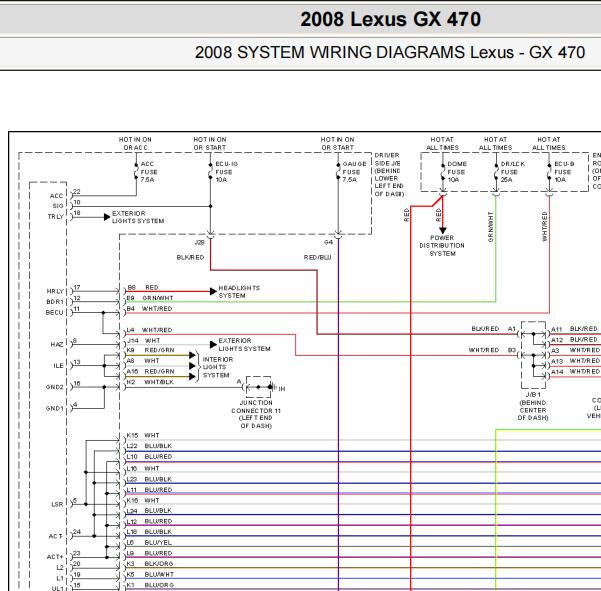This screenshot has width=601, height=591.
Task: Click the "K1 BLU/ORG" wire label
Action: click(150, 585)
